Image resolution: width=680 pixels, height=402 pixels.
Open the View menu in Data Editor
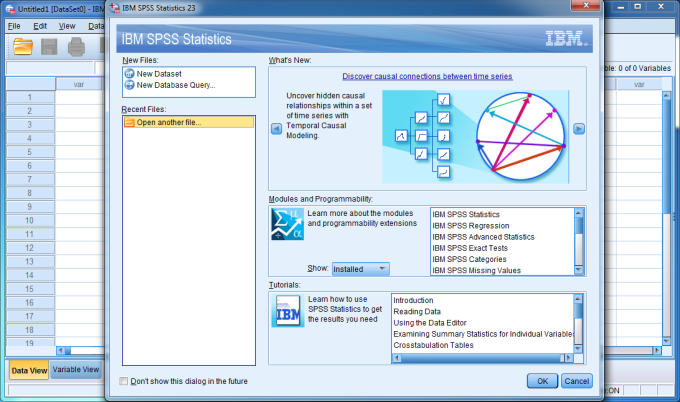[67, 26]
